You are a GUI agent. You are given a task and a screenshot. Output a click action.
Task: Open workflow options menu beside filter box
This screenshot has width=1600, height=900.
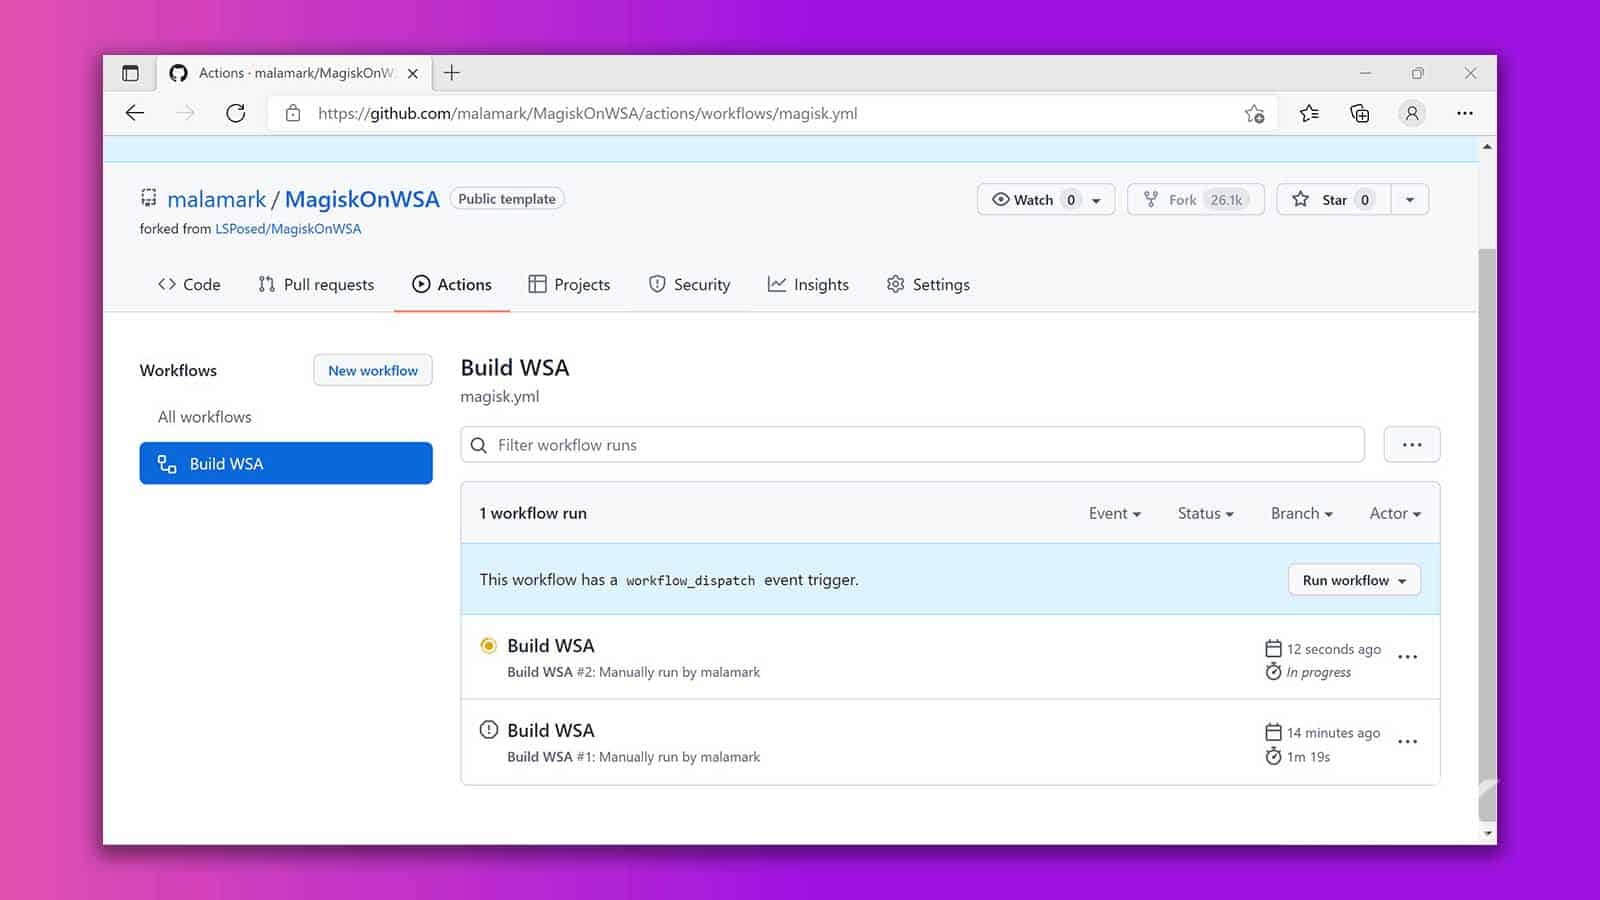point(1412,445)
